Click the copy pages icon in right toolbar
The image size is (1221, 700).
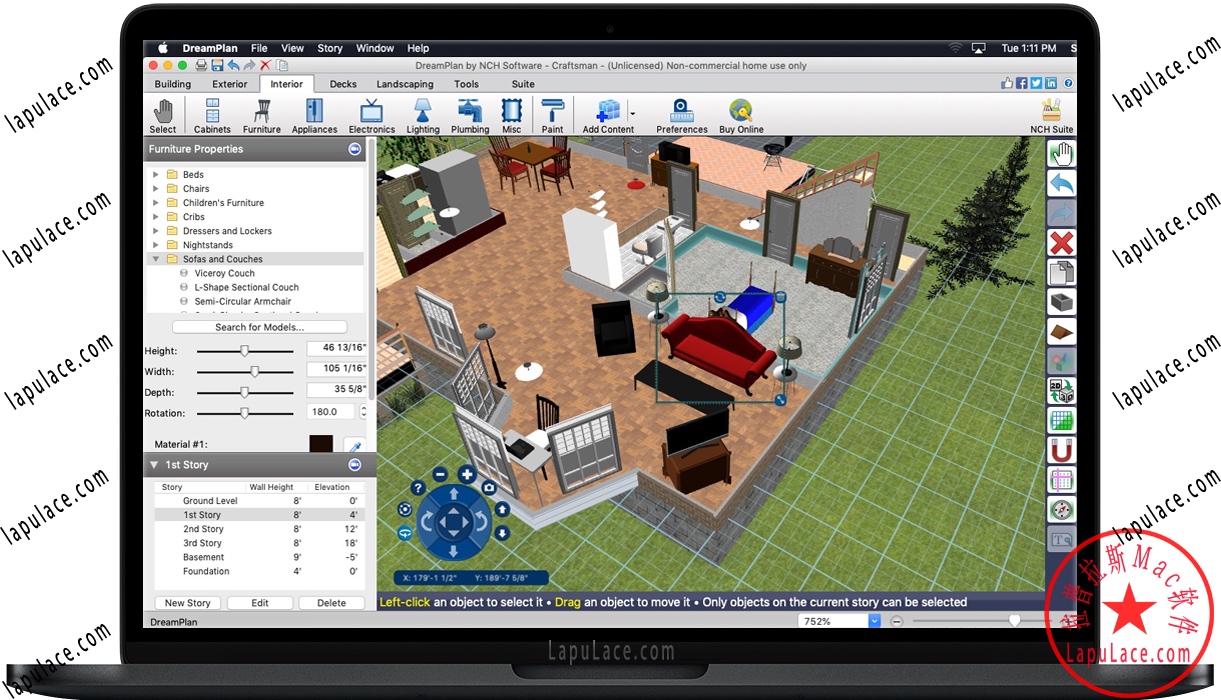pos(1061,272)
